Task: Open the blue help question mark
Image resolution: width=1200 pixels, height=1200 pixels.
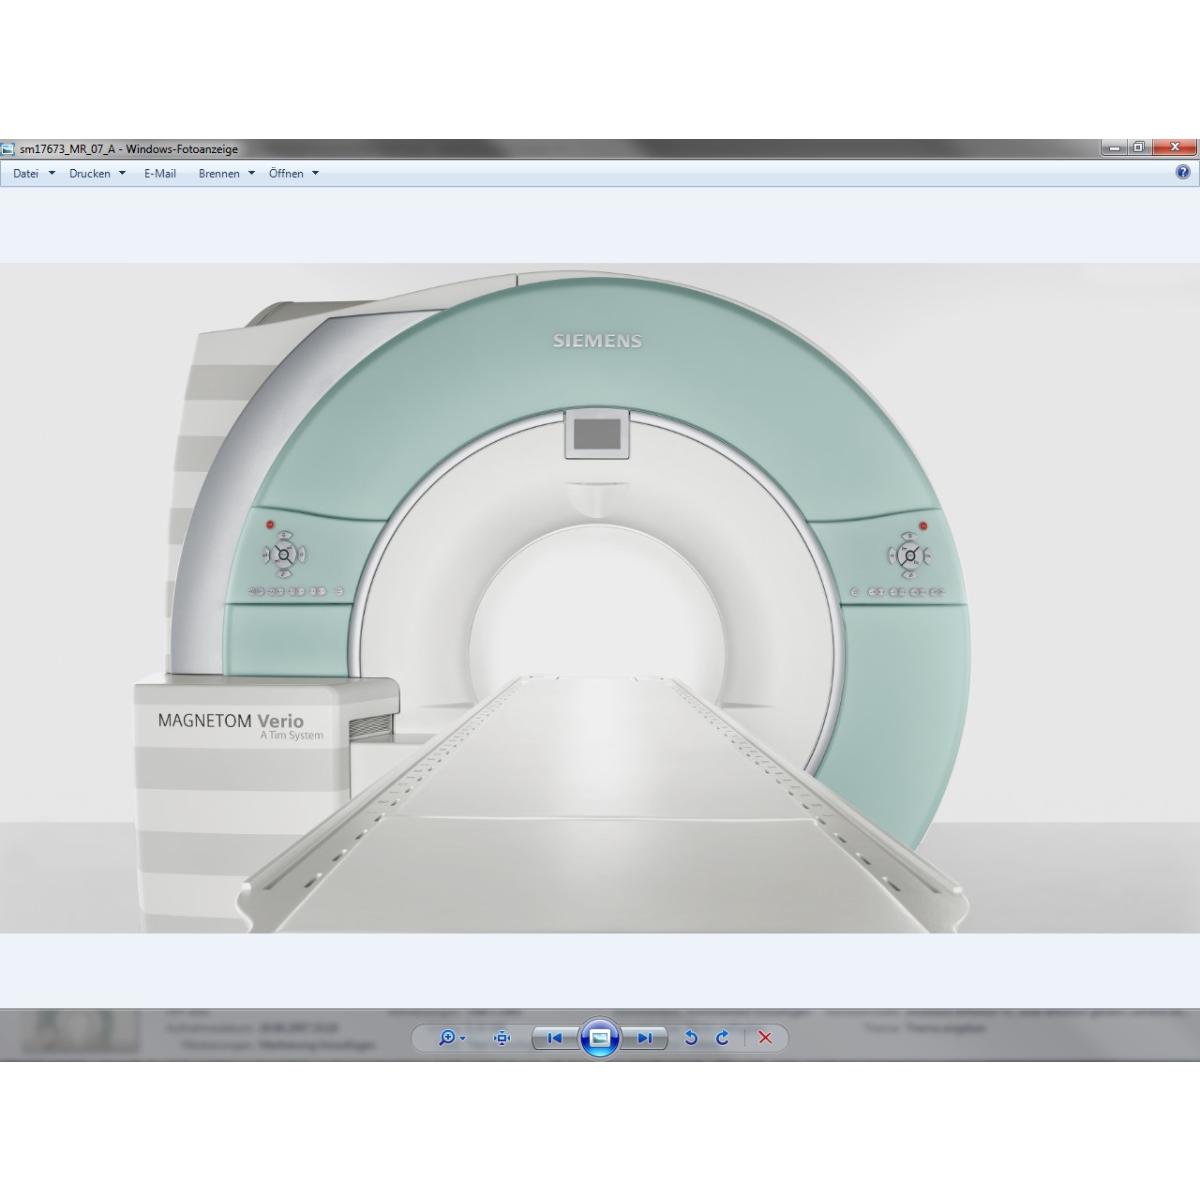Action: pos(1183,172)
